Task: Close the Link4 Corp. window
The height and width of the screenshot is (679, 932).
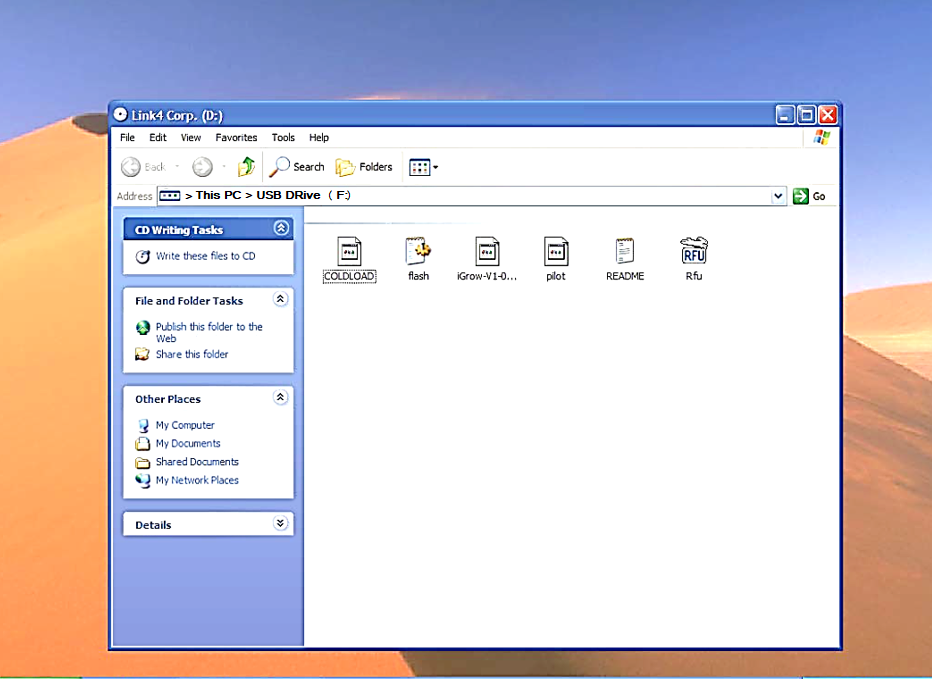Action: click(x=828, y=115)
